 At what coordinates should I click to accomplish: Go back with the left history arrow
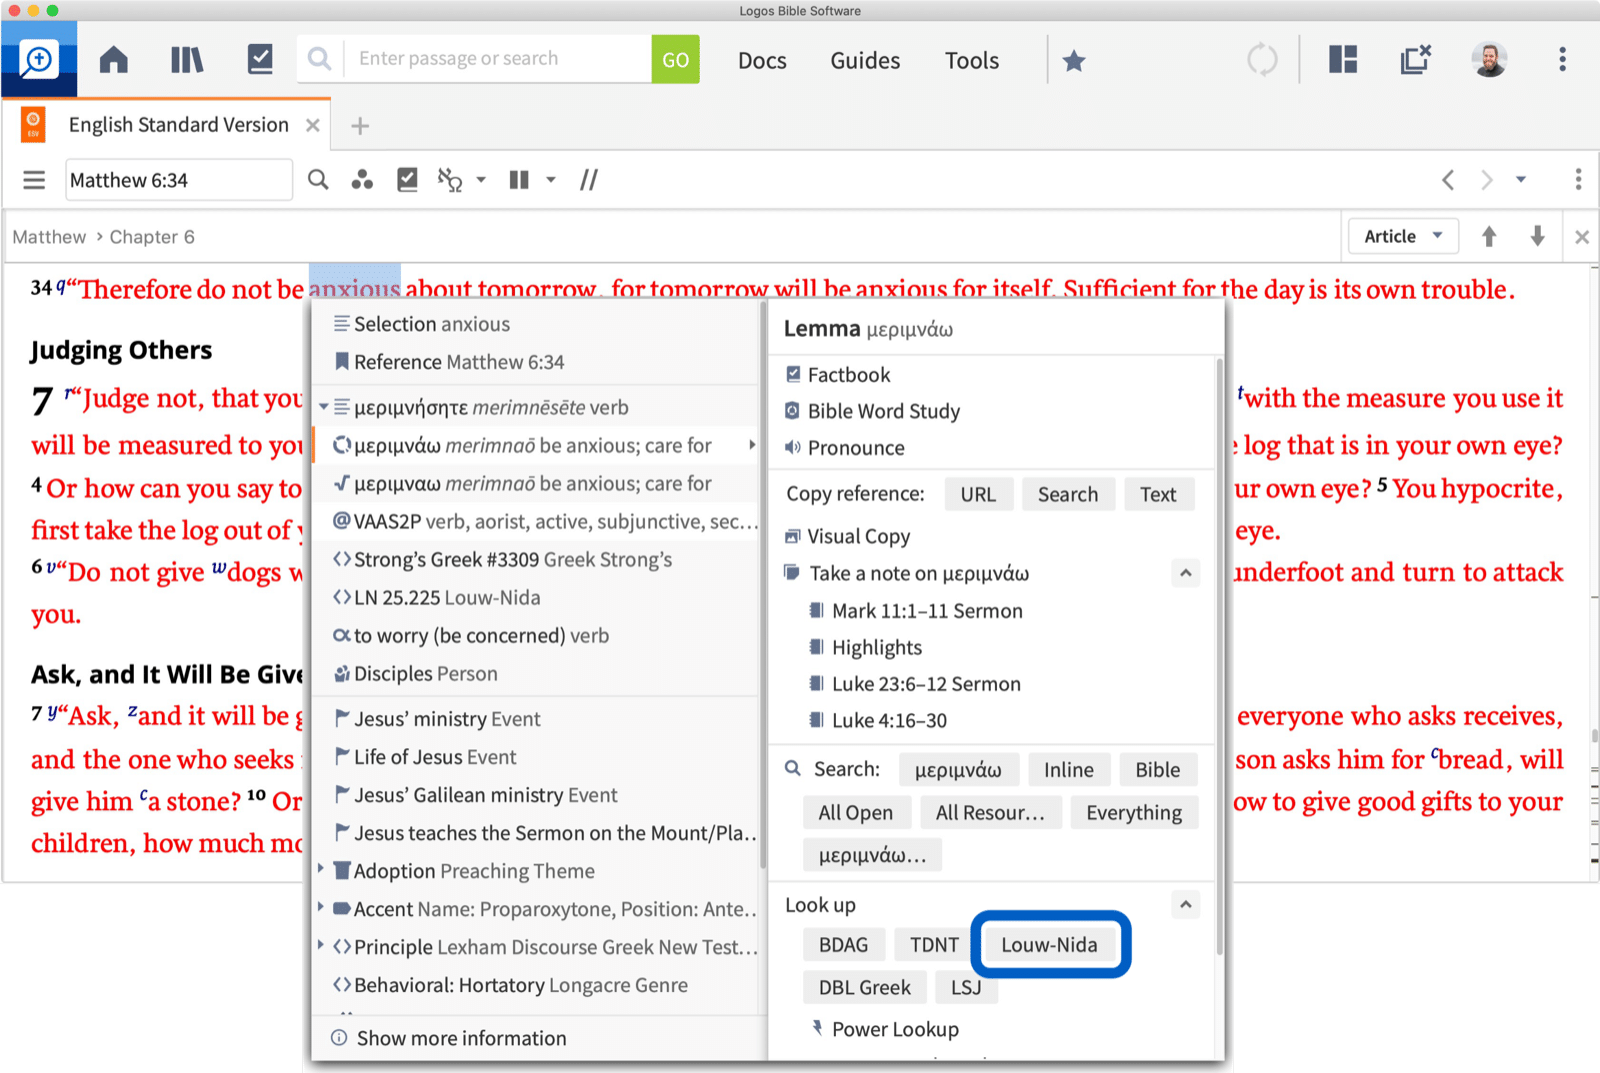[1448, 180]
